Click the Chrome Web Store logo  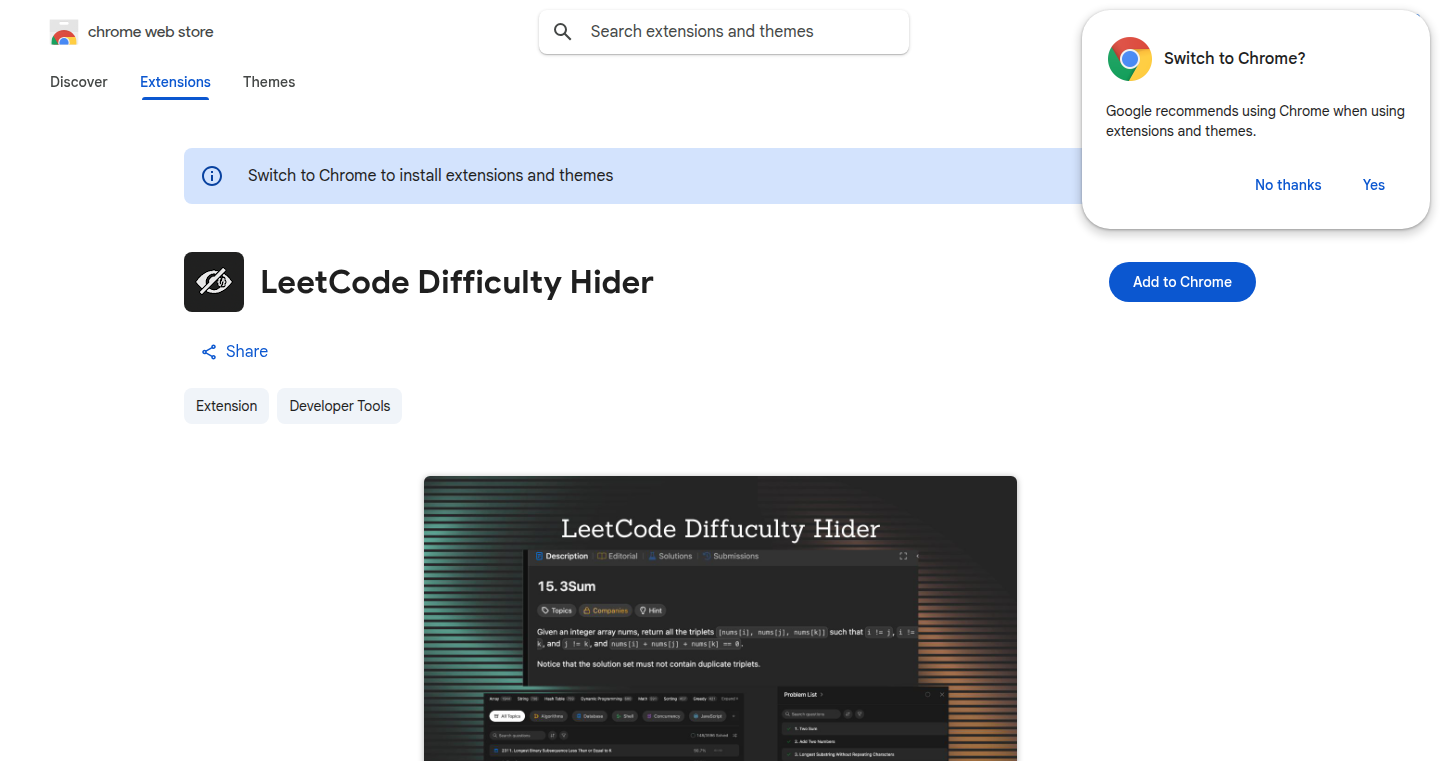(64, 32)
